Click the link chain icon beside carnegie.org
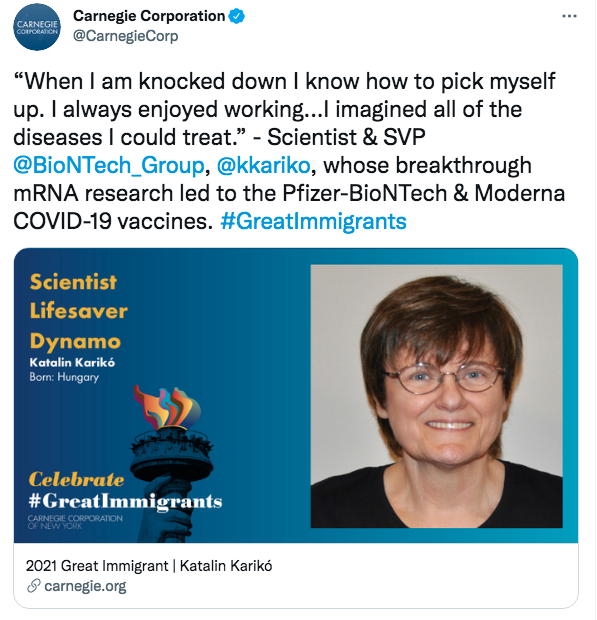The image size is (597, 620). (x=34, y=586)
